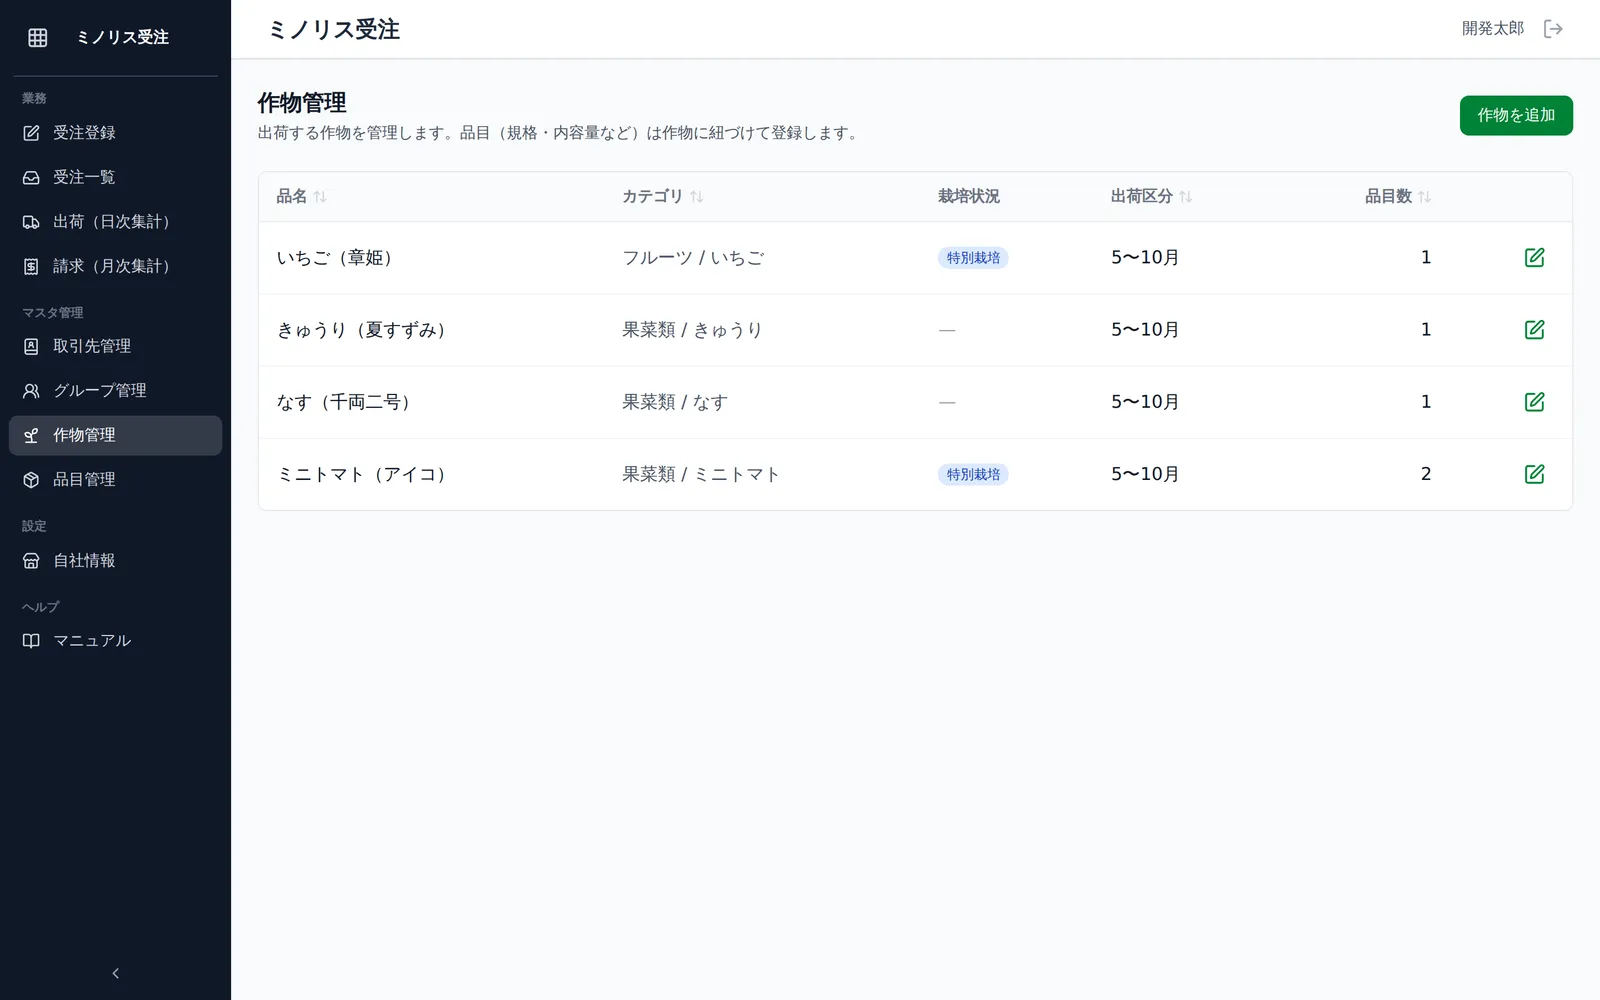Click the ミニトマト（アイコ） product name
Screen dimensions: 1600x1000
(364, 474)
